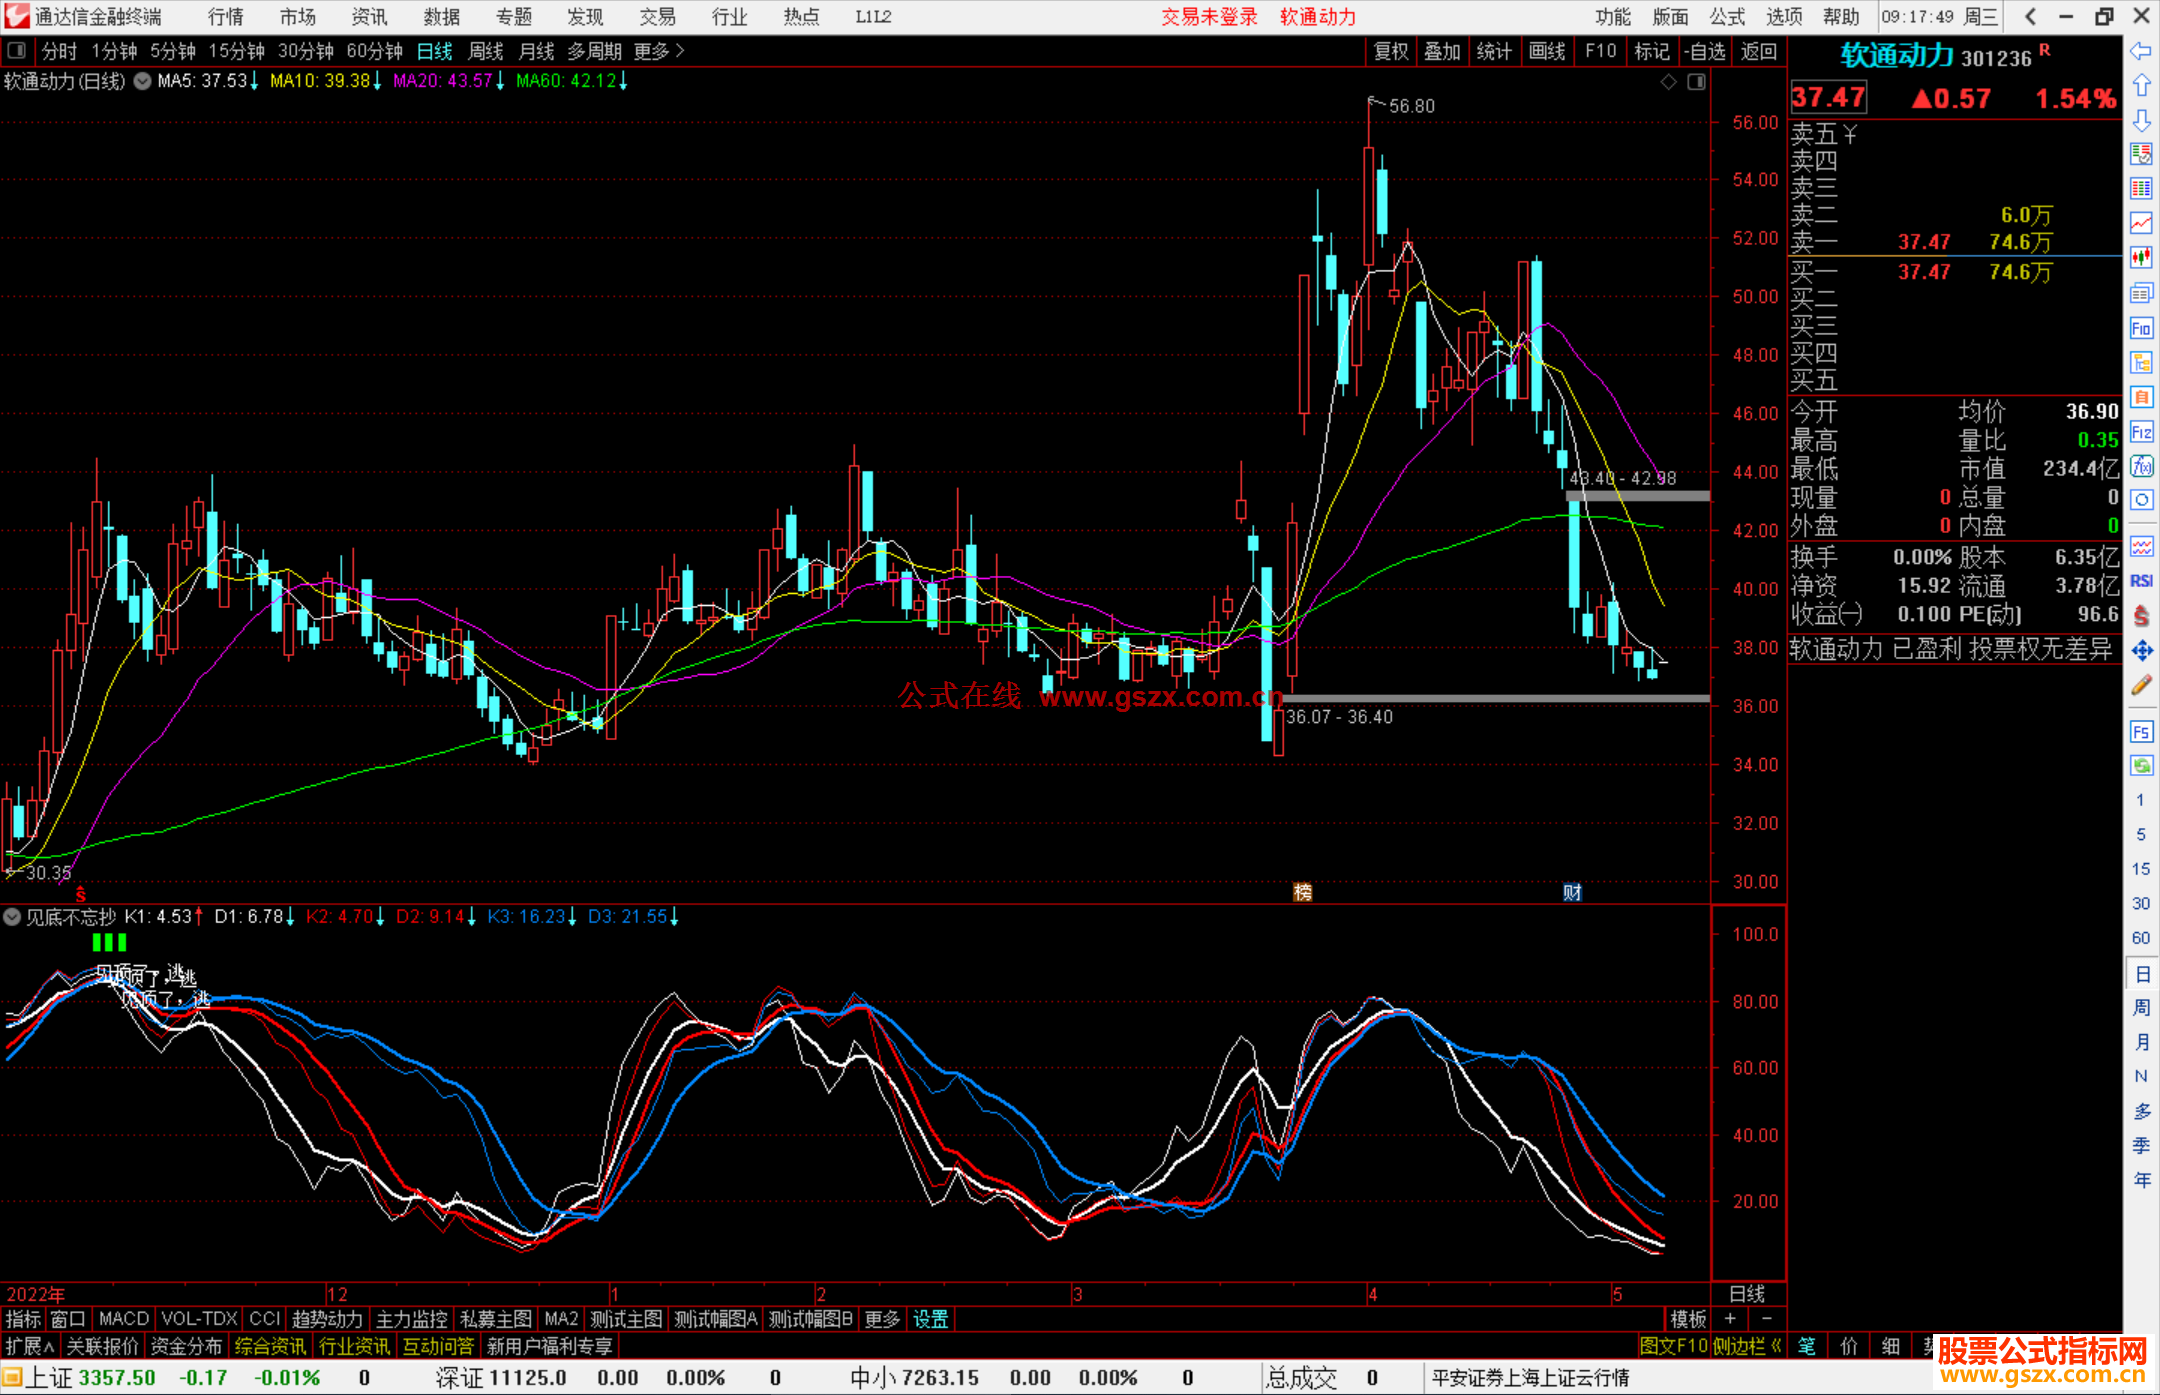This screenshot has height=1395, width=2160.
Task: Open the 更多 indicators list in bottom bar
Action: [x=882, y=1320]
